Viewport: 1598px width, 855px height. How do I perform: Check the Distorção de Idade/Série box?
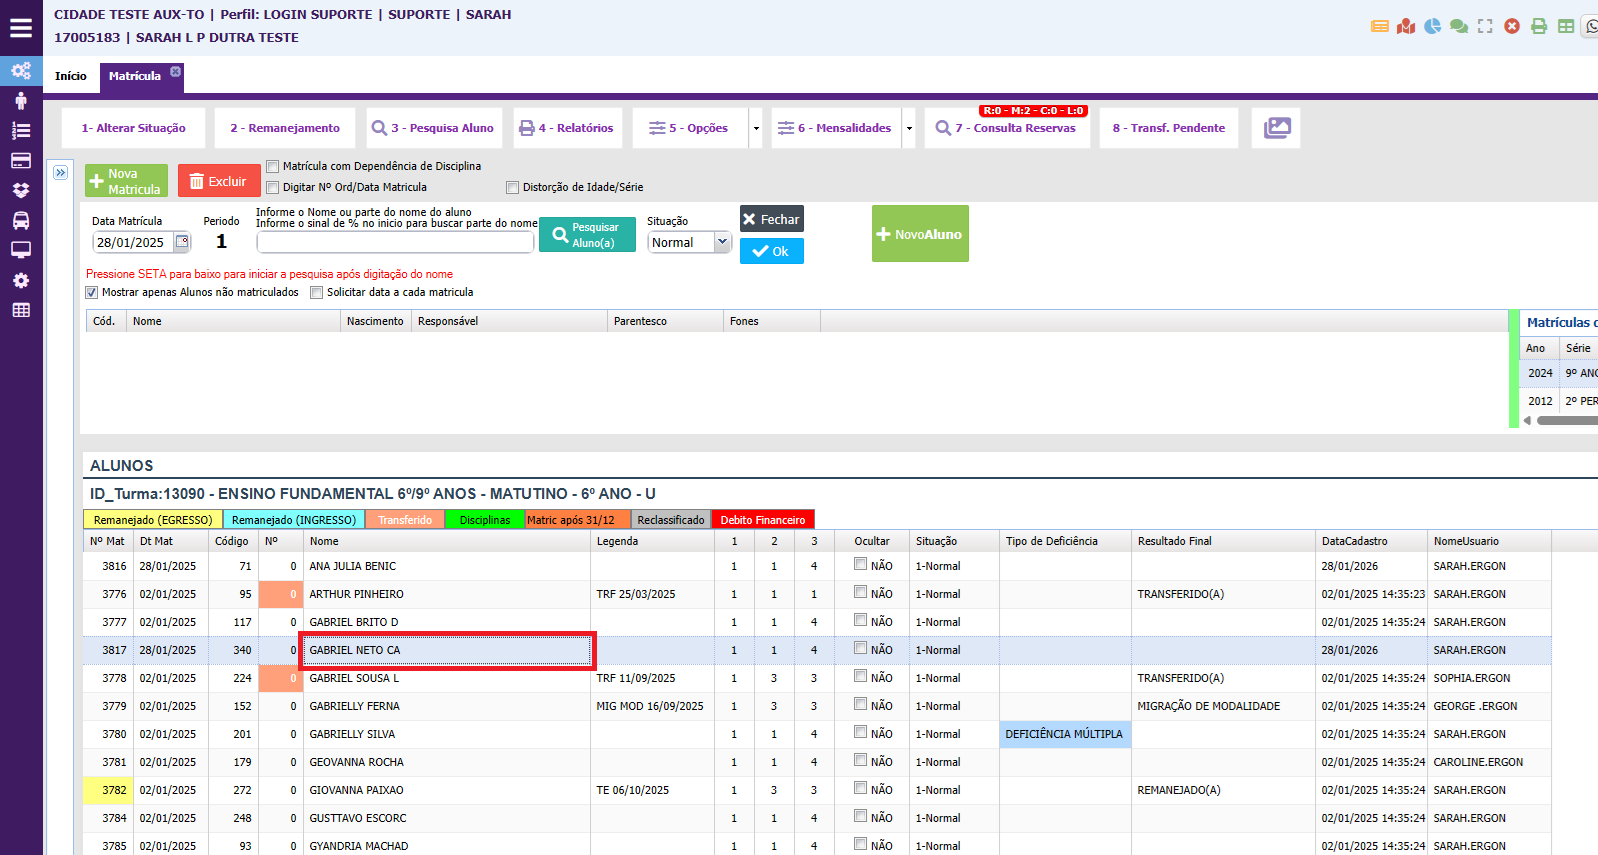pyautogui.click(x=513, y=188)
